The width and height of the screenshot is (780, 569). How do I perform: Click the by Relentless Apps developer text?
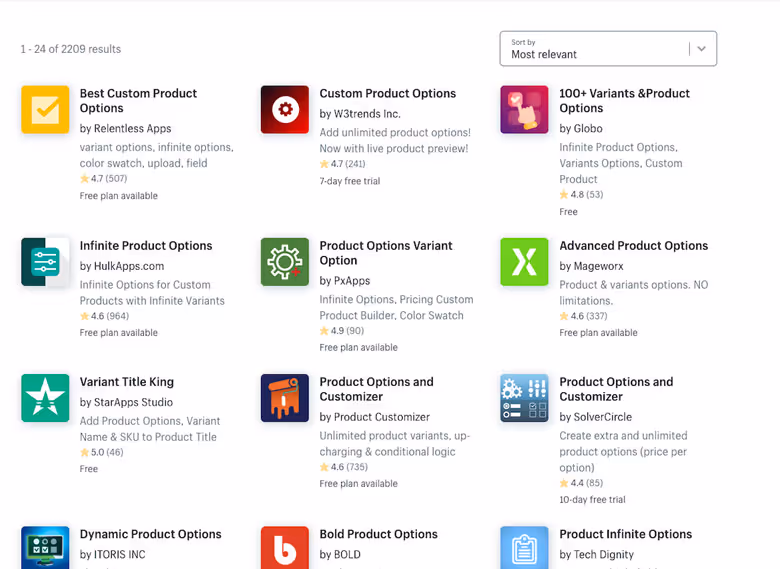[x=125, y=128]
